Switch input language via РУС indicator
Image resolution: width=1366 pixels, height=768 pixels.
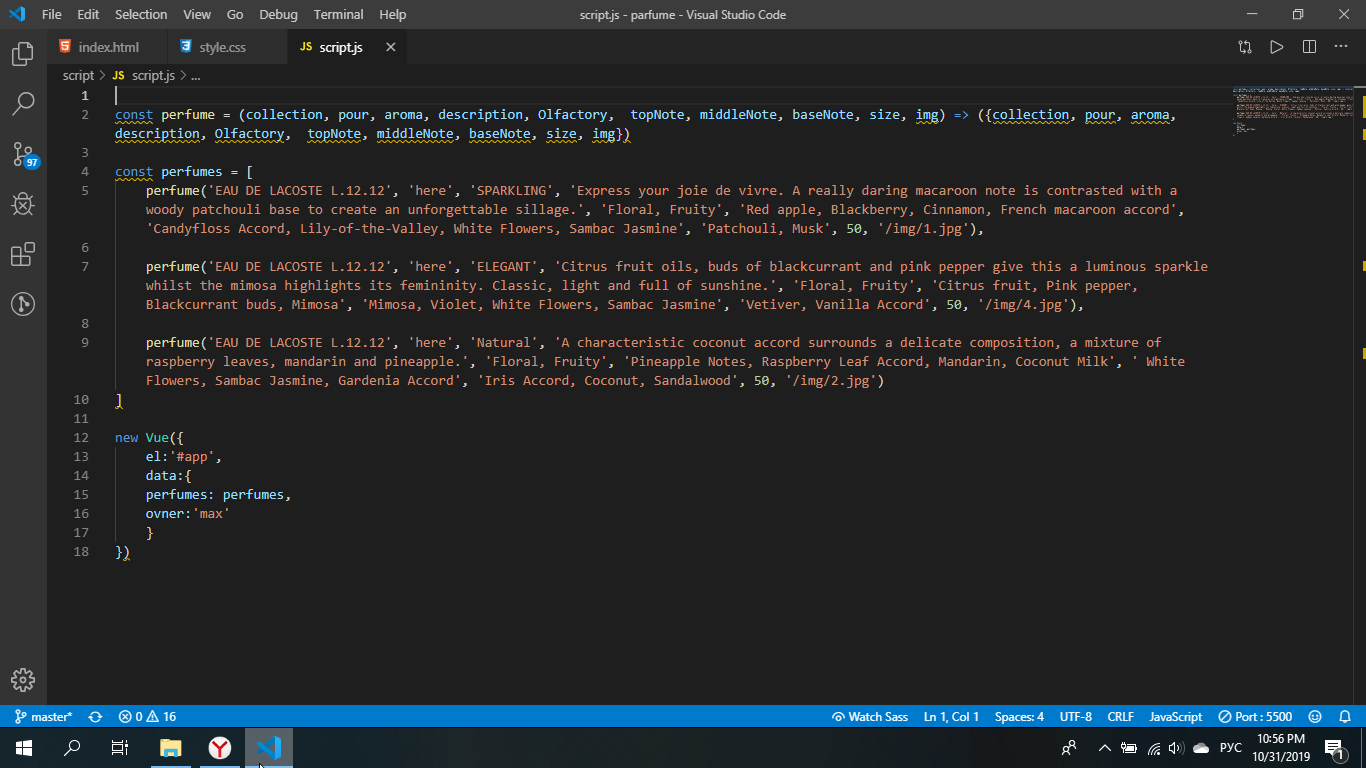[x=1231, y=748]
